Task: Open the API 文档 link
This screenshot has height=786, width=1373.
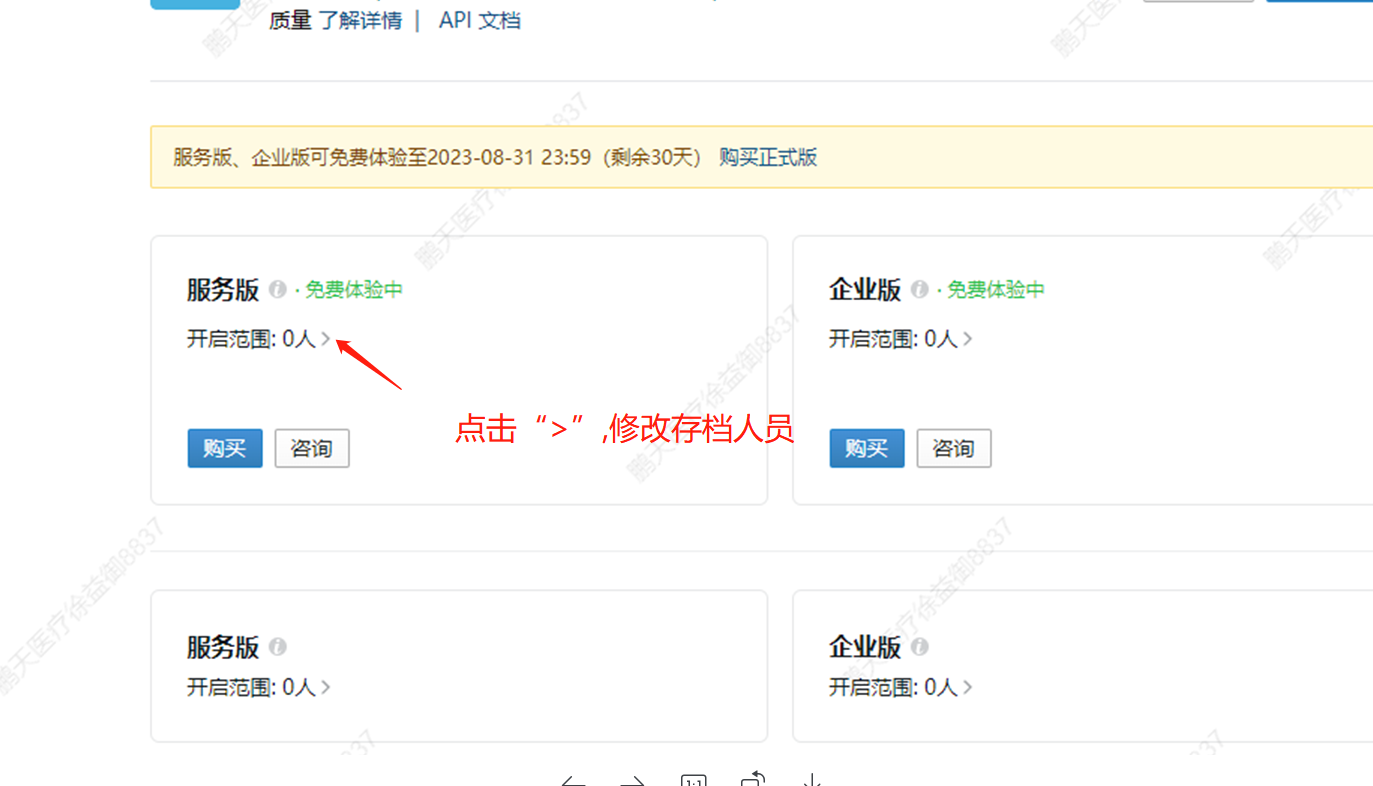Action: [x=480, y=20]
